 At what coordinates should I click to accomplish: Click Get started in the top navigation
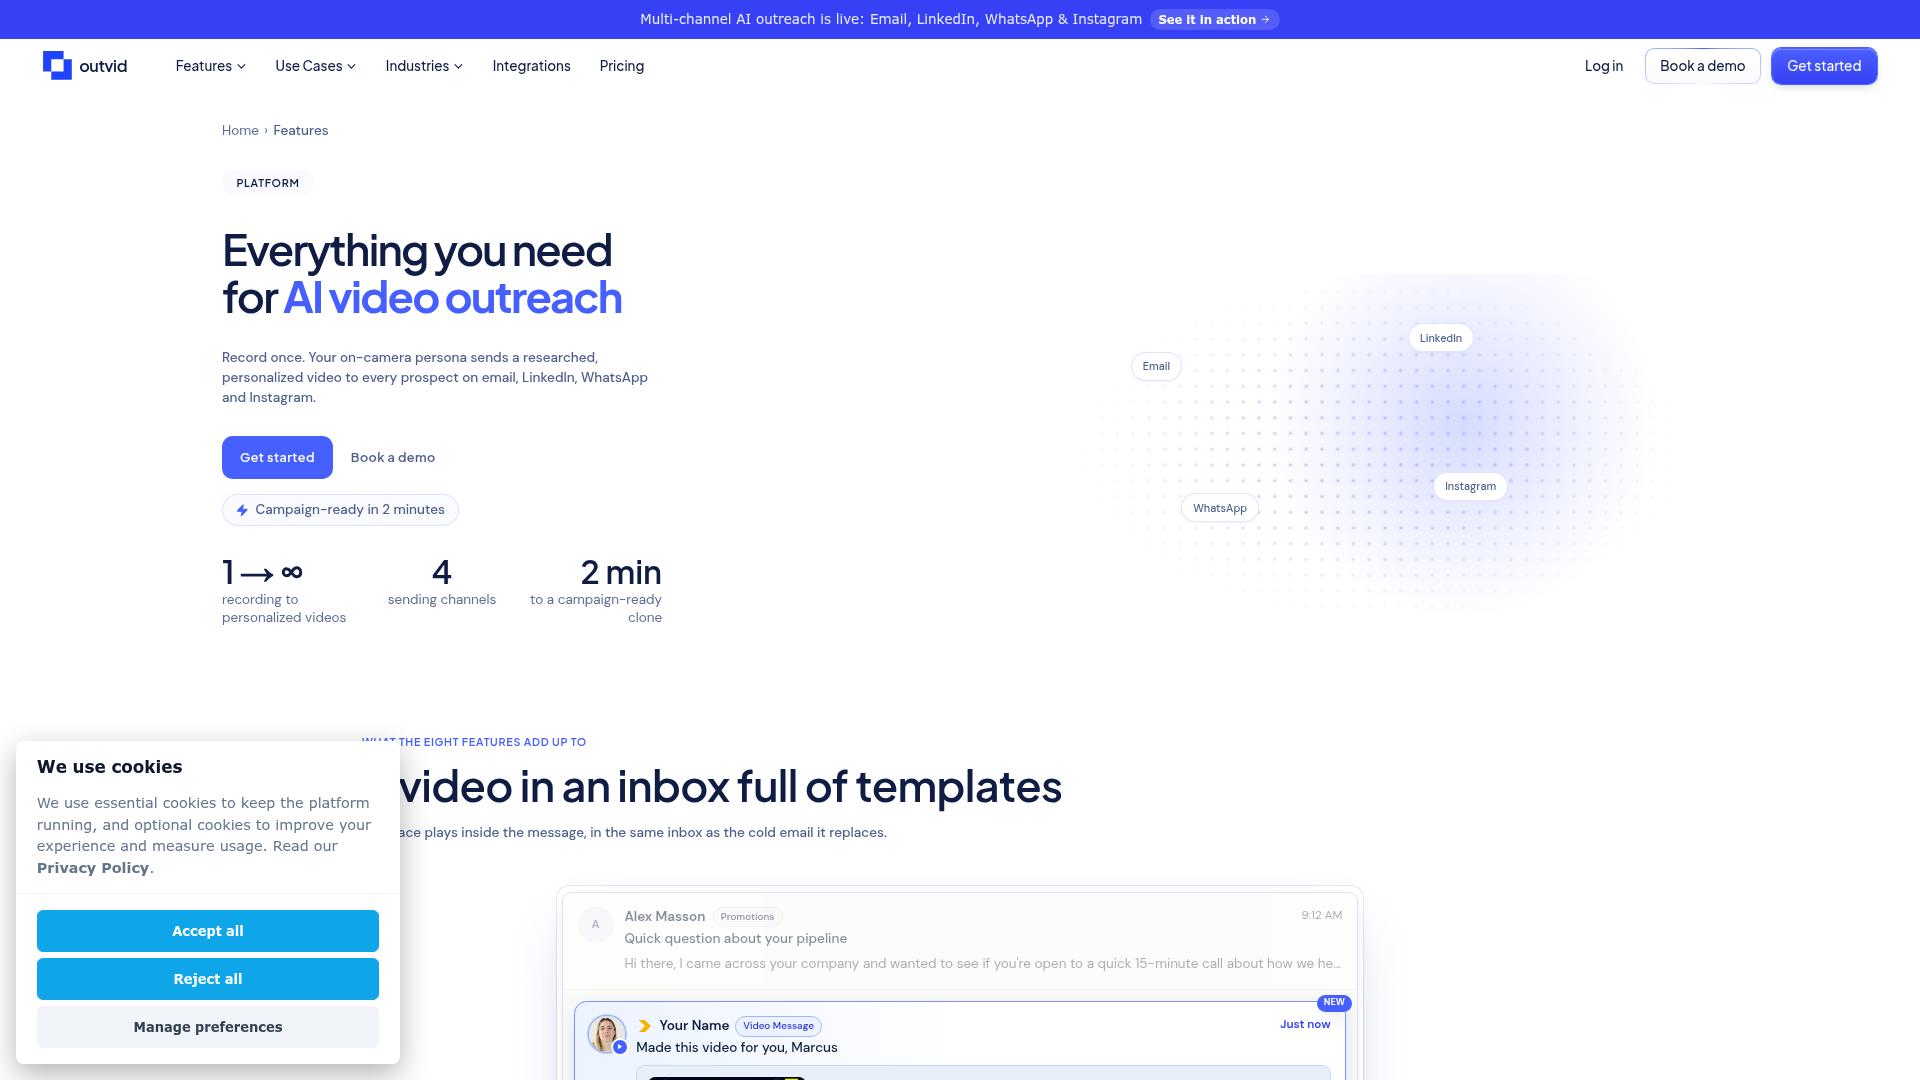pyautogui.click(x=1824, y=66)
